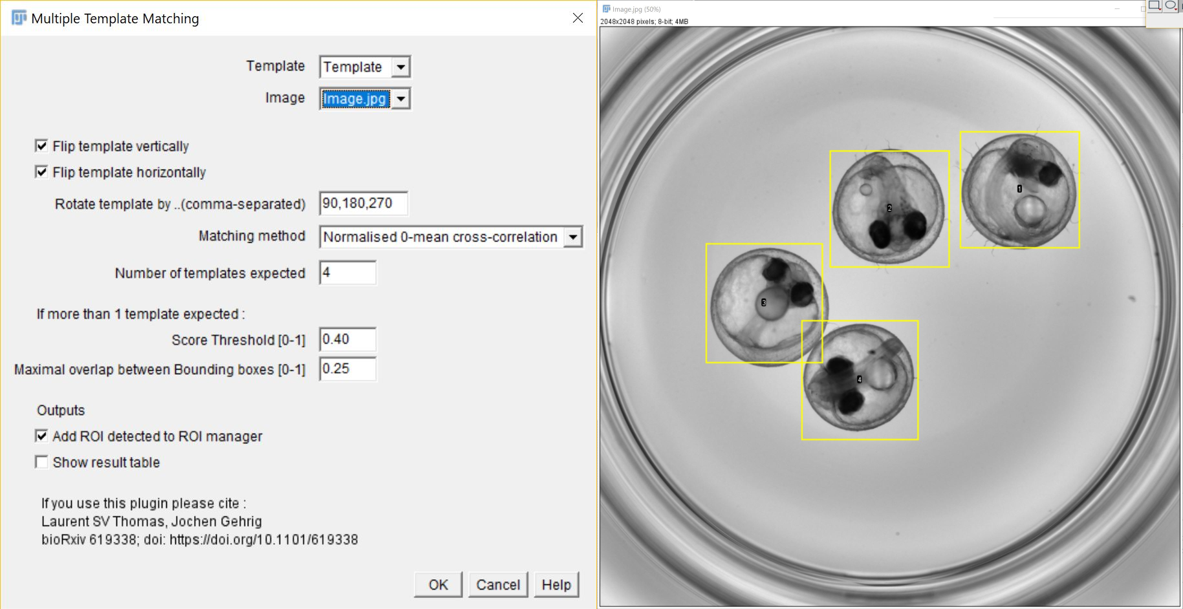1183x609 pixels.
Task: Uncheck Flip template vertically
Action: (41, 146)
